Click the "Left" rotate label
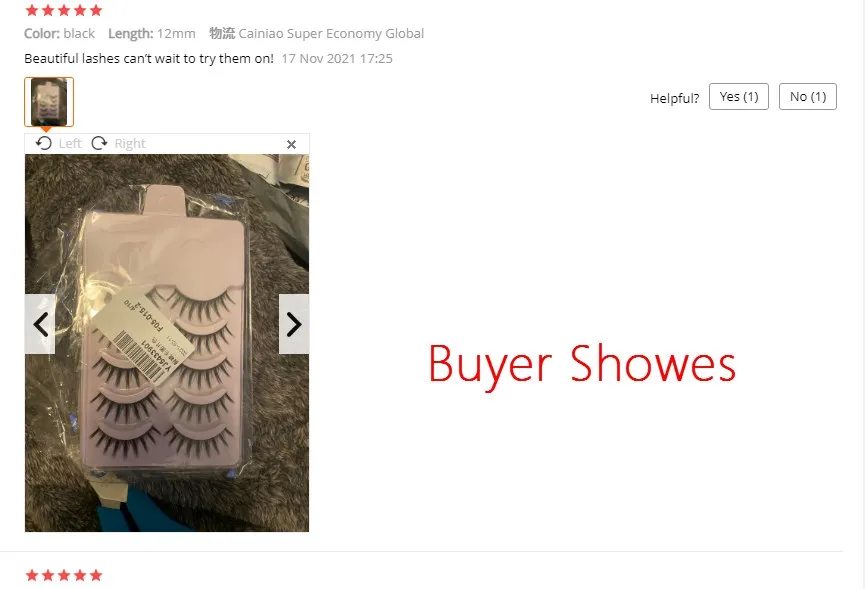 (x=70, y=144)
